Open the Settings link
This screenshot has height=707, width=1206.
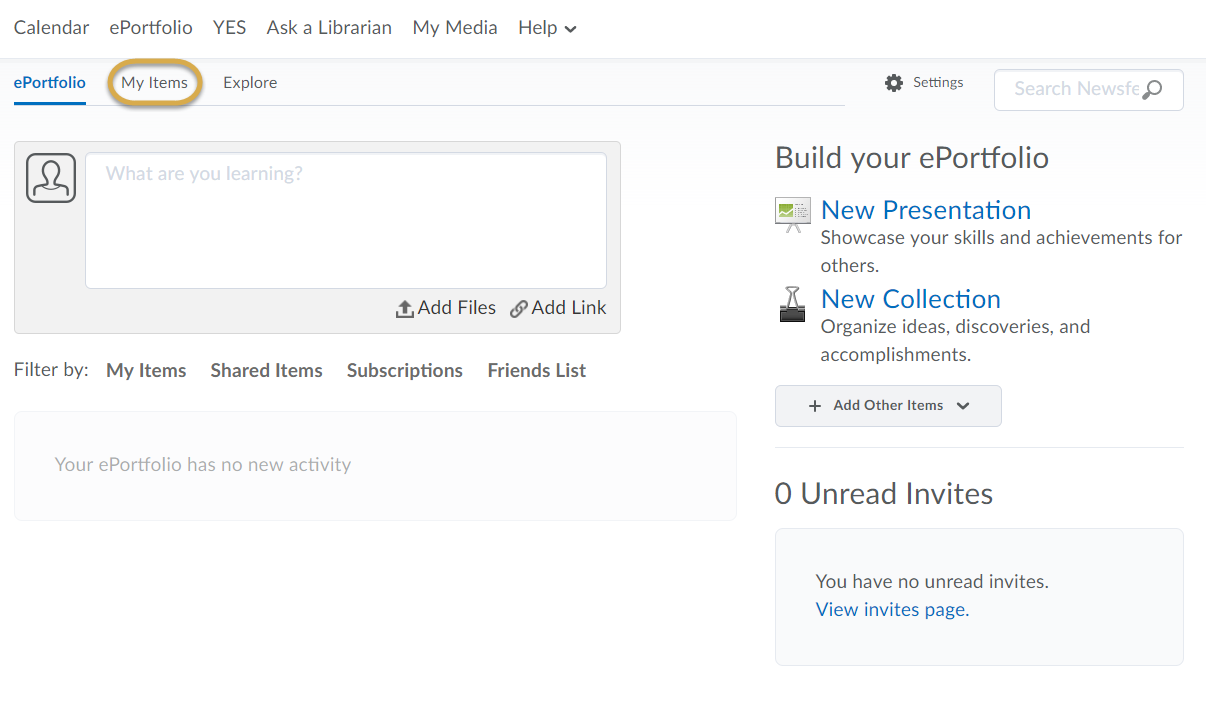[x=938, y=82]
